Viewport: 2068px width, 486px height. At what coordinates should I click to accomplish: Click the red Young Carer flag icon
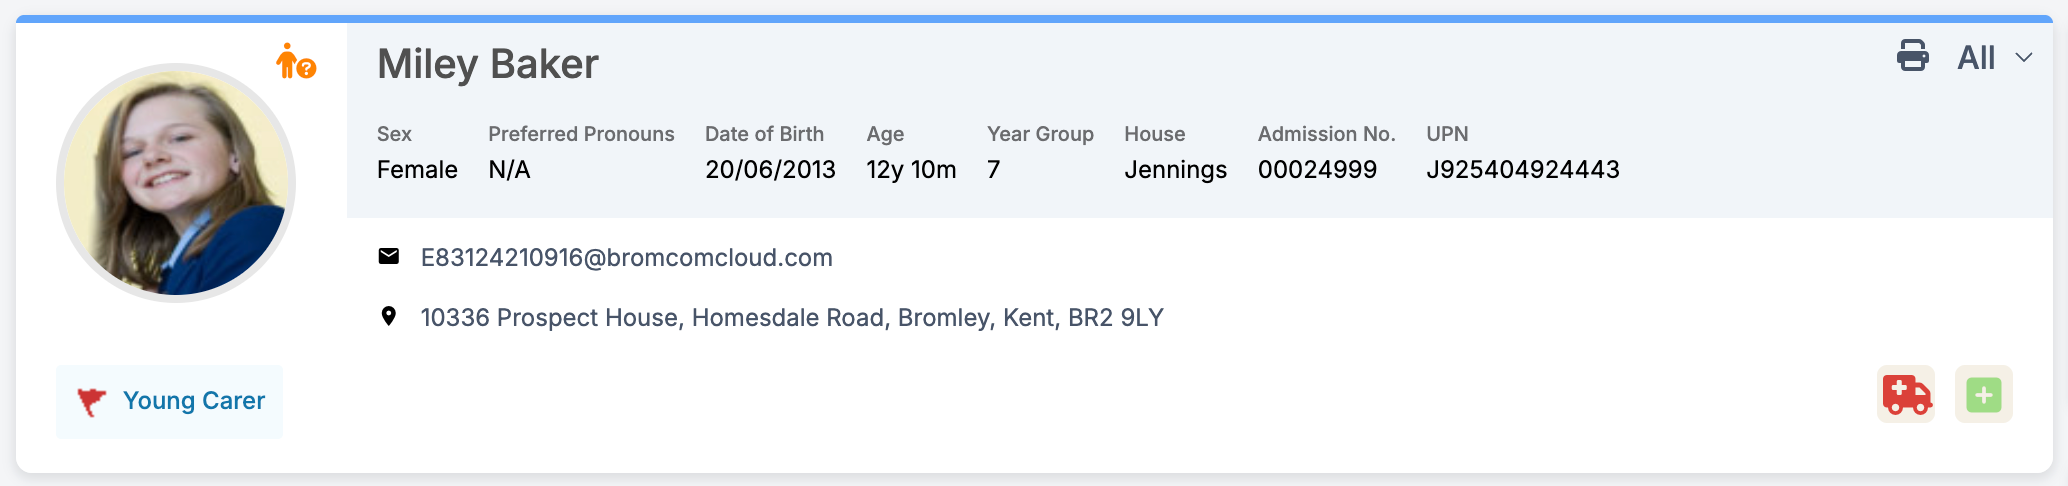pyautogui.click(x=91, y=402)
